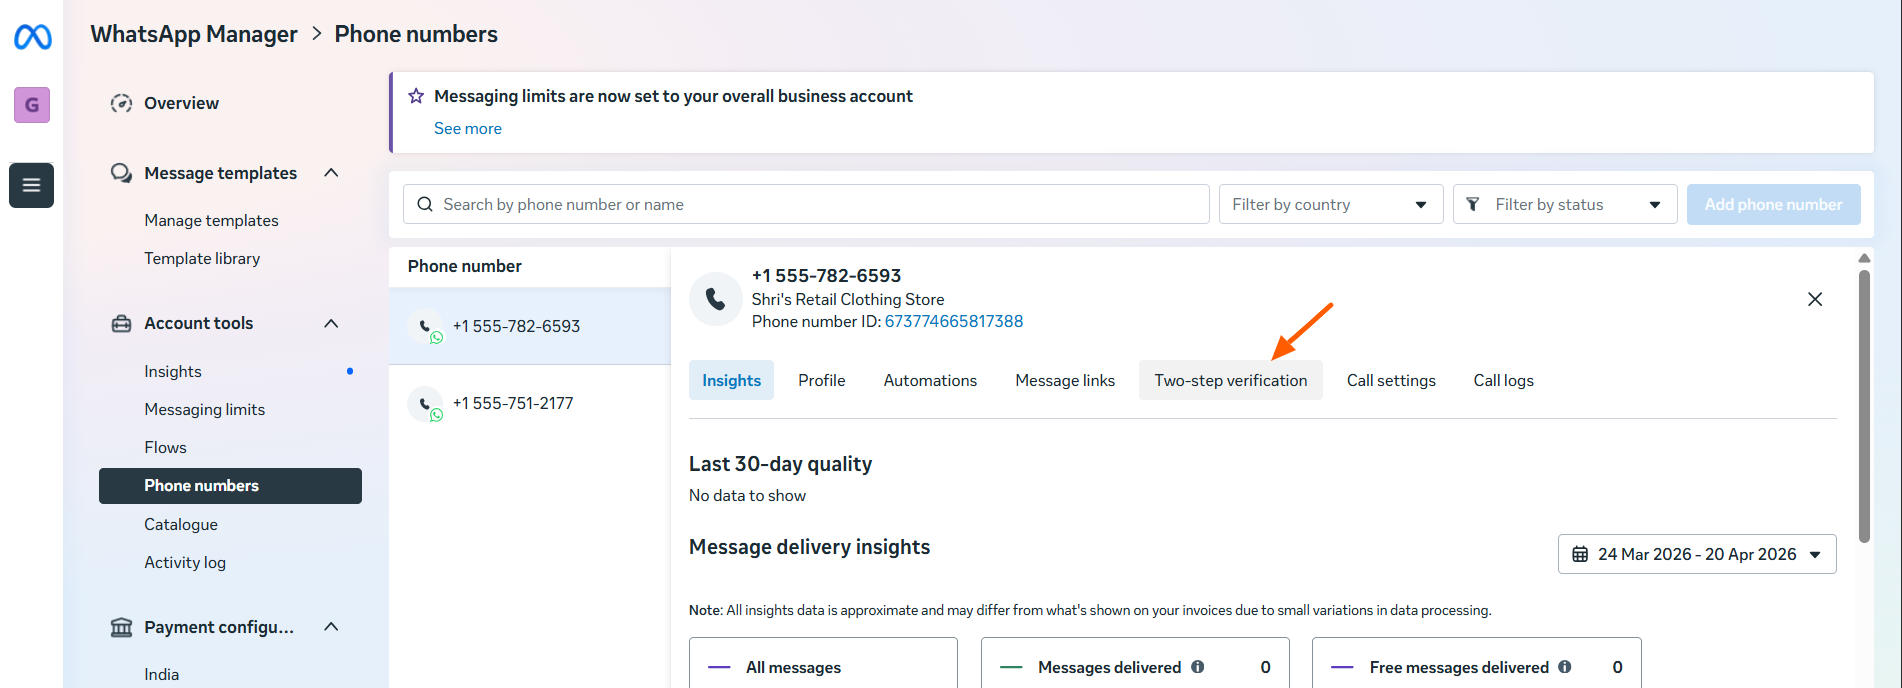The image size is (1902, 688).
Task: Click phone icon for +1 555-782-6593 row
Action: [425, 326]
